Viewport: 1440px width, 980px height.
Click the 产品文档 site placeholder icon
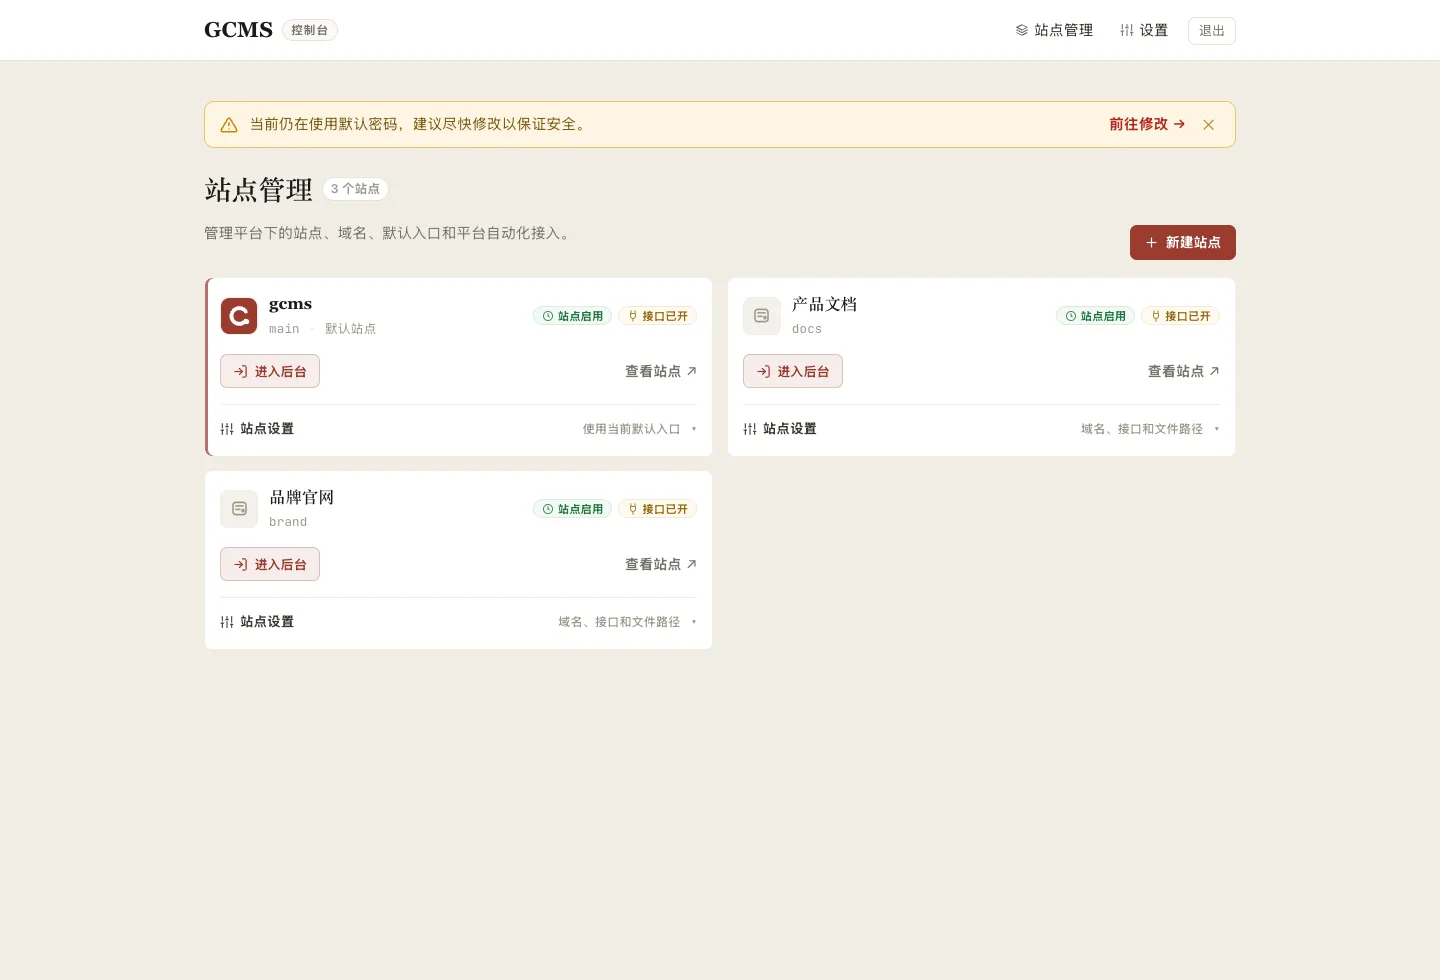762,316
